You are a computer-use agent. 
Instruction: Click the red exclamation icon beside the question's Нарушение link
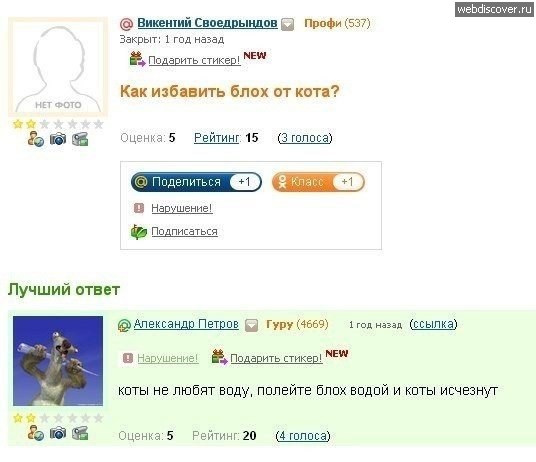tap(139, 207)
